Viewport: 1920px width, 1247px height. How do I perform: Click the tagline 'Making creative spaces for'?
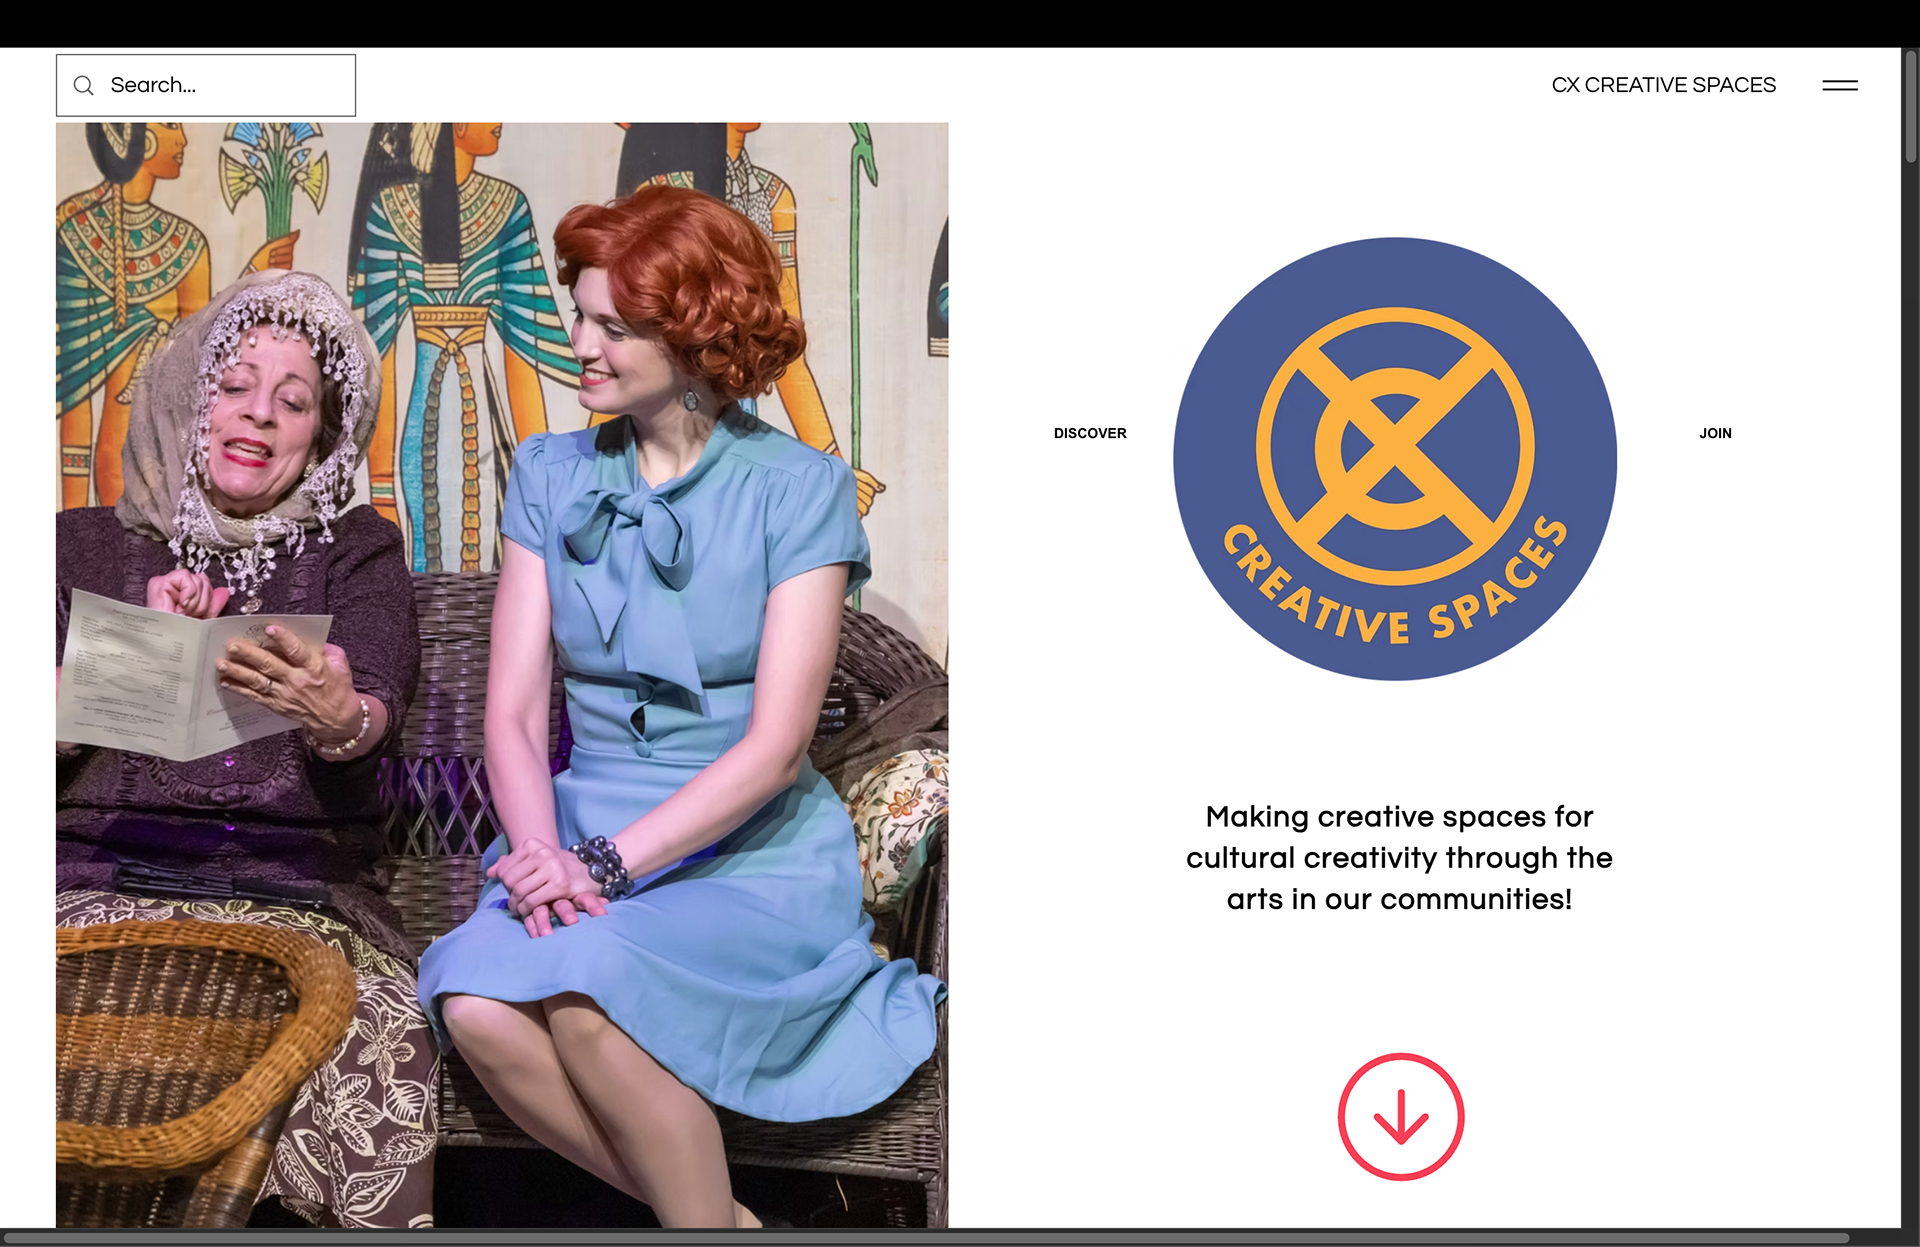1398,817
